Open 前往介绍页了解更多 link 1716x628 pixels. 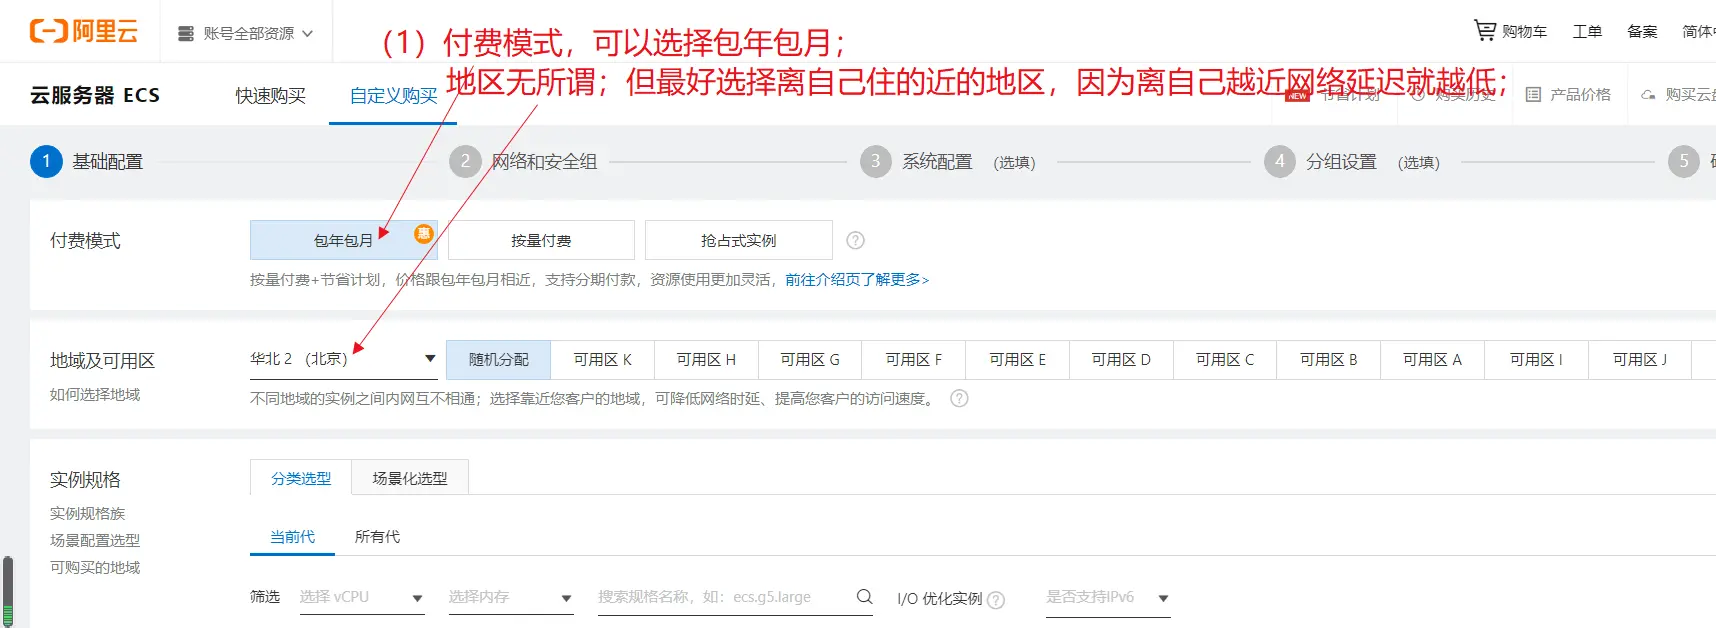coord(857,280)
